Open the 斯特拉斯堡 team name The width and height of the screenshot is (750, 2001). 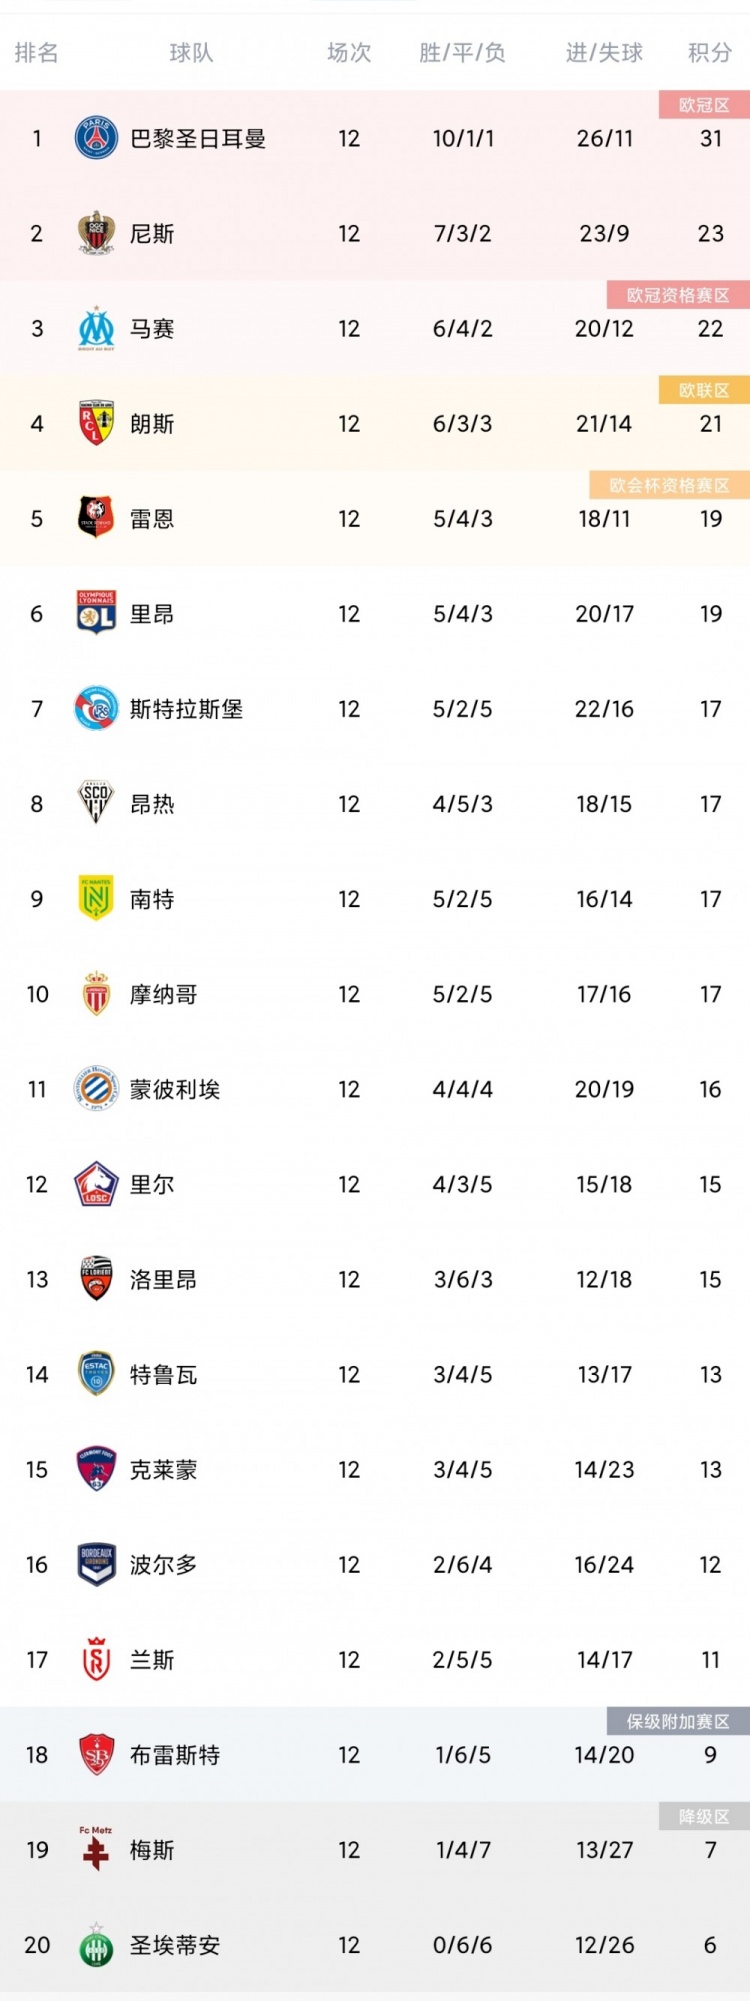click(x=186, y=709)
